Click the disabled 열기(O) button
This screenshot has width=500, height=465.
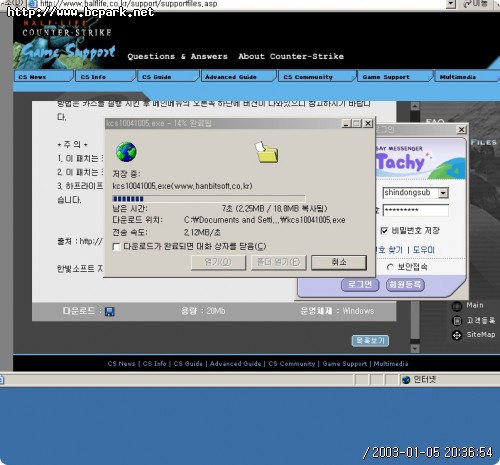218,262
